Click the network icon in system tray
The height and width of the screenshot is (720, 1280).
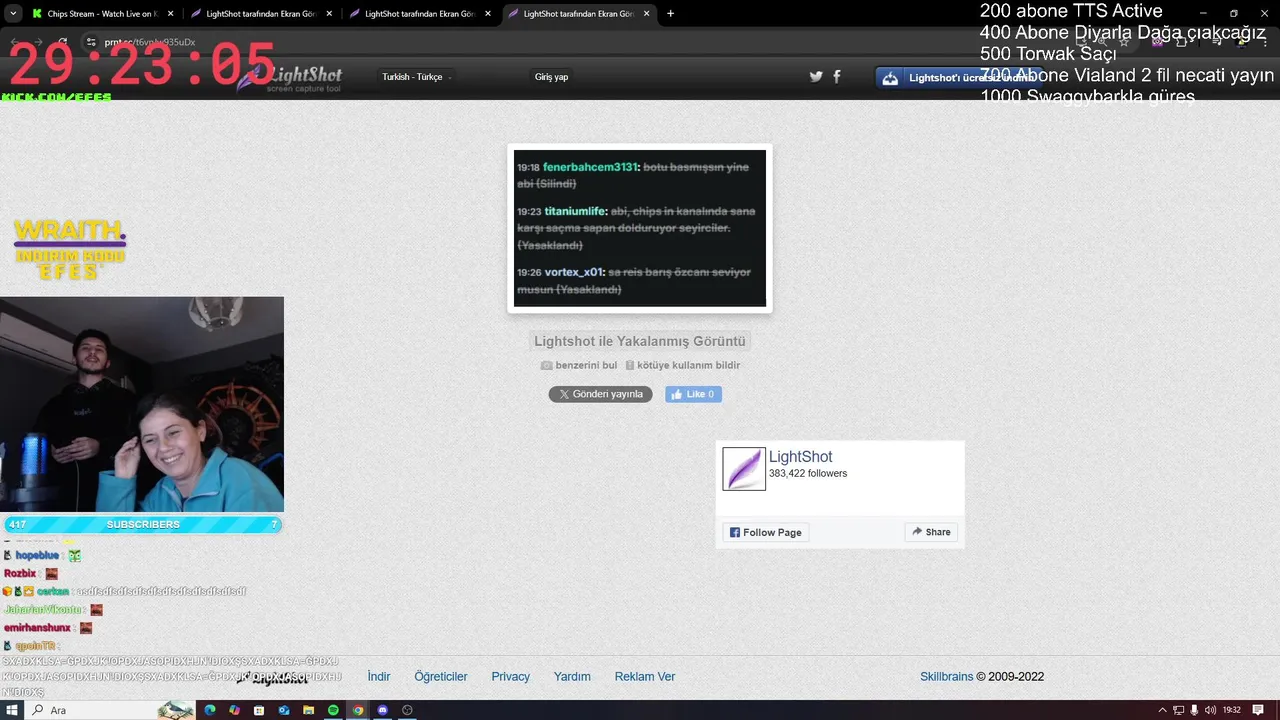click(x=1179, y=710)
